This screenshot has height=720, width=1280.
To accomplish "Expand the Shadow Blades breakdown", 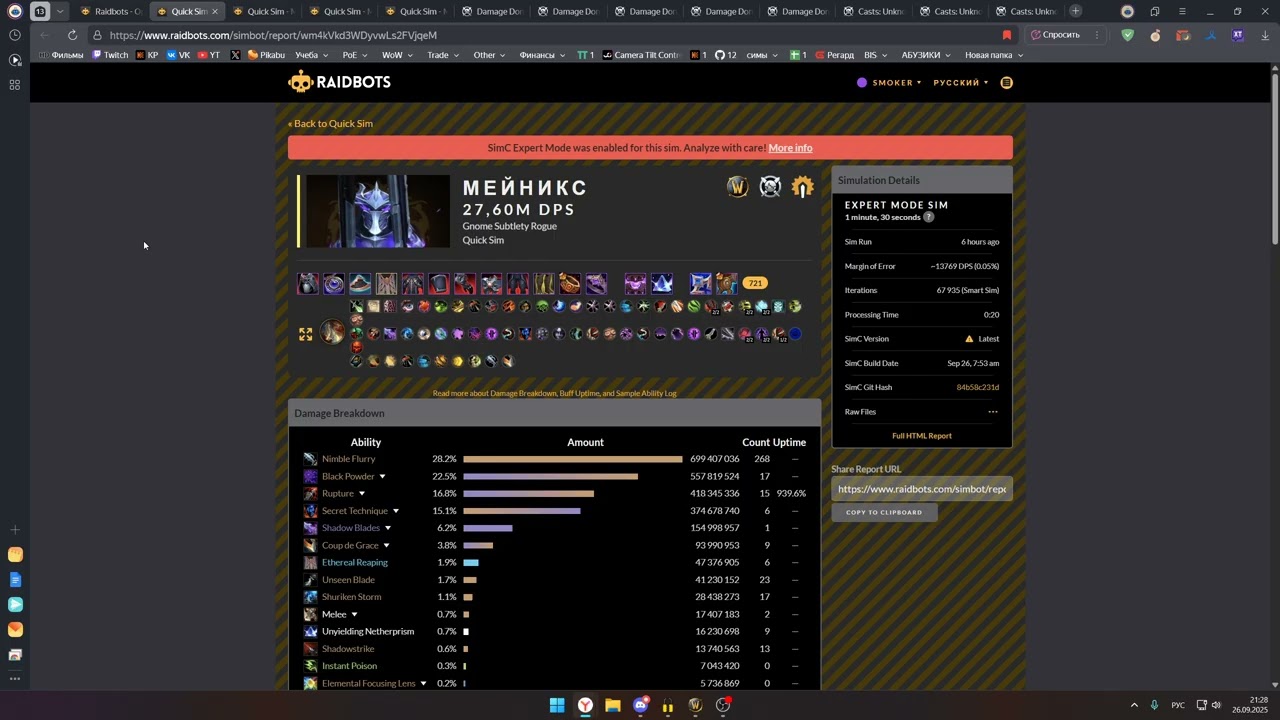I will click(x=388, y=528).
